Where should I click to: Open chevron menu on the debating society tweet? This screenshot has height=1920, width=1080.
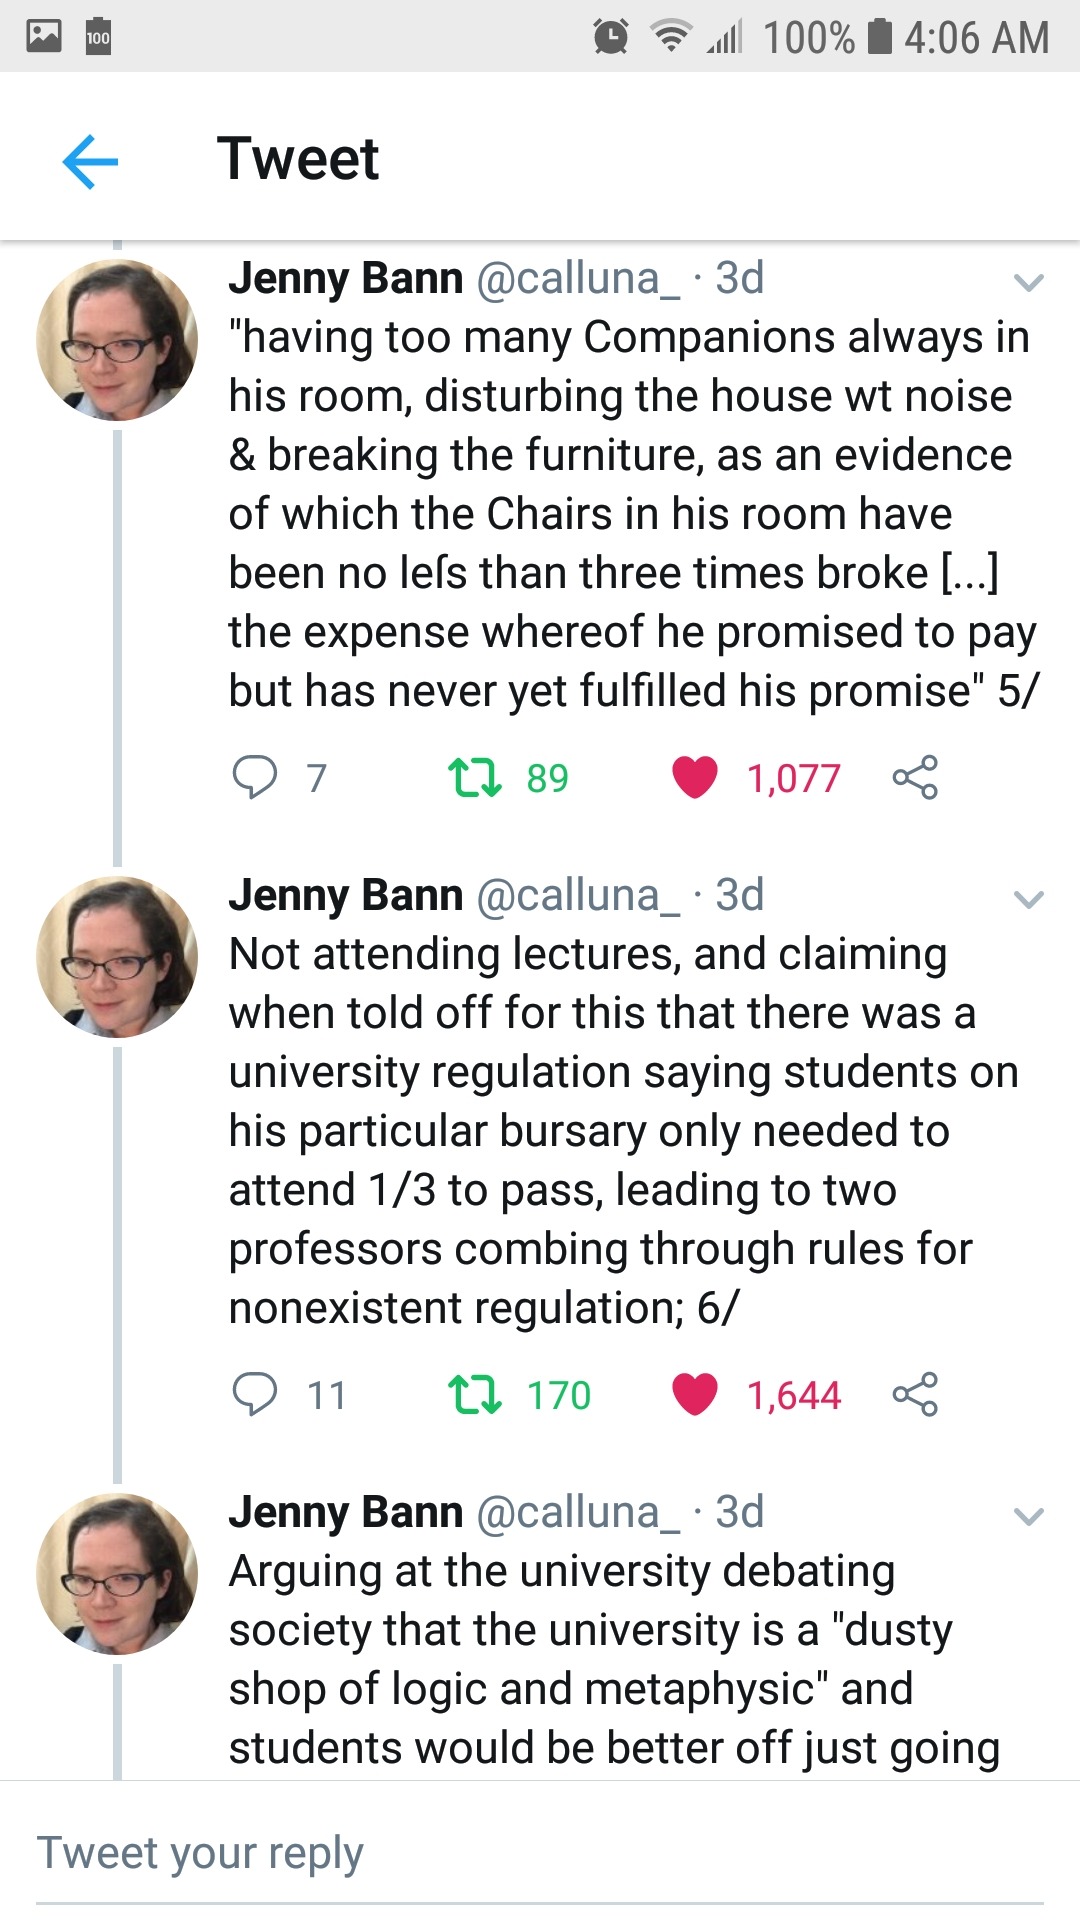(1029, 1516)
